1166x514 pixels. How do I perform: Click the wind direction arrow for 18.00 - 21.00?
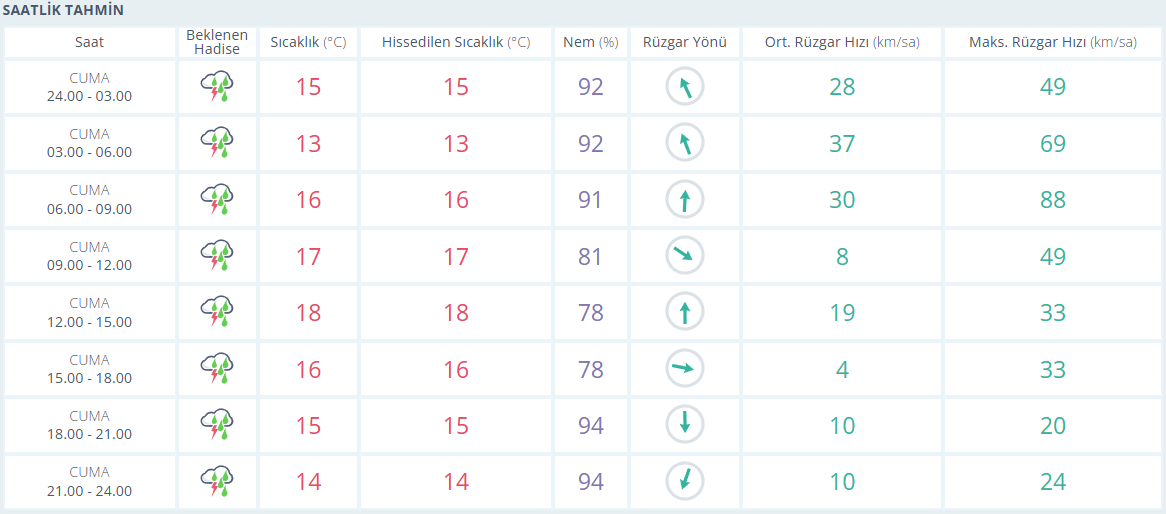click(685, 425)
